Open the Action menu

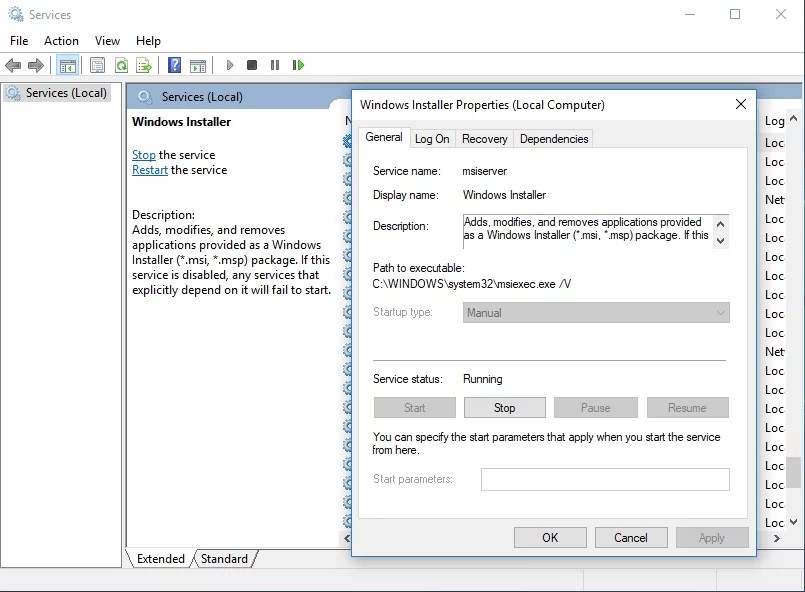click(x=61, y=41)
